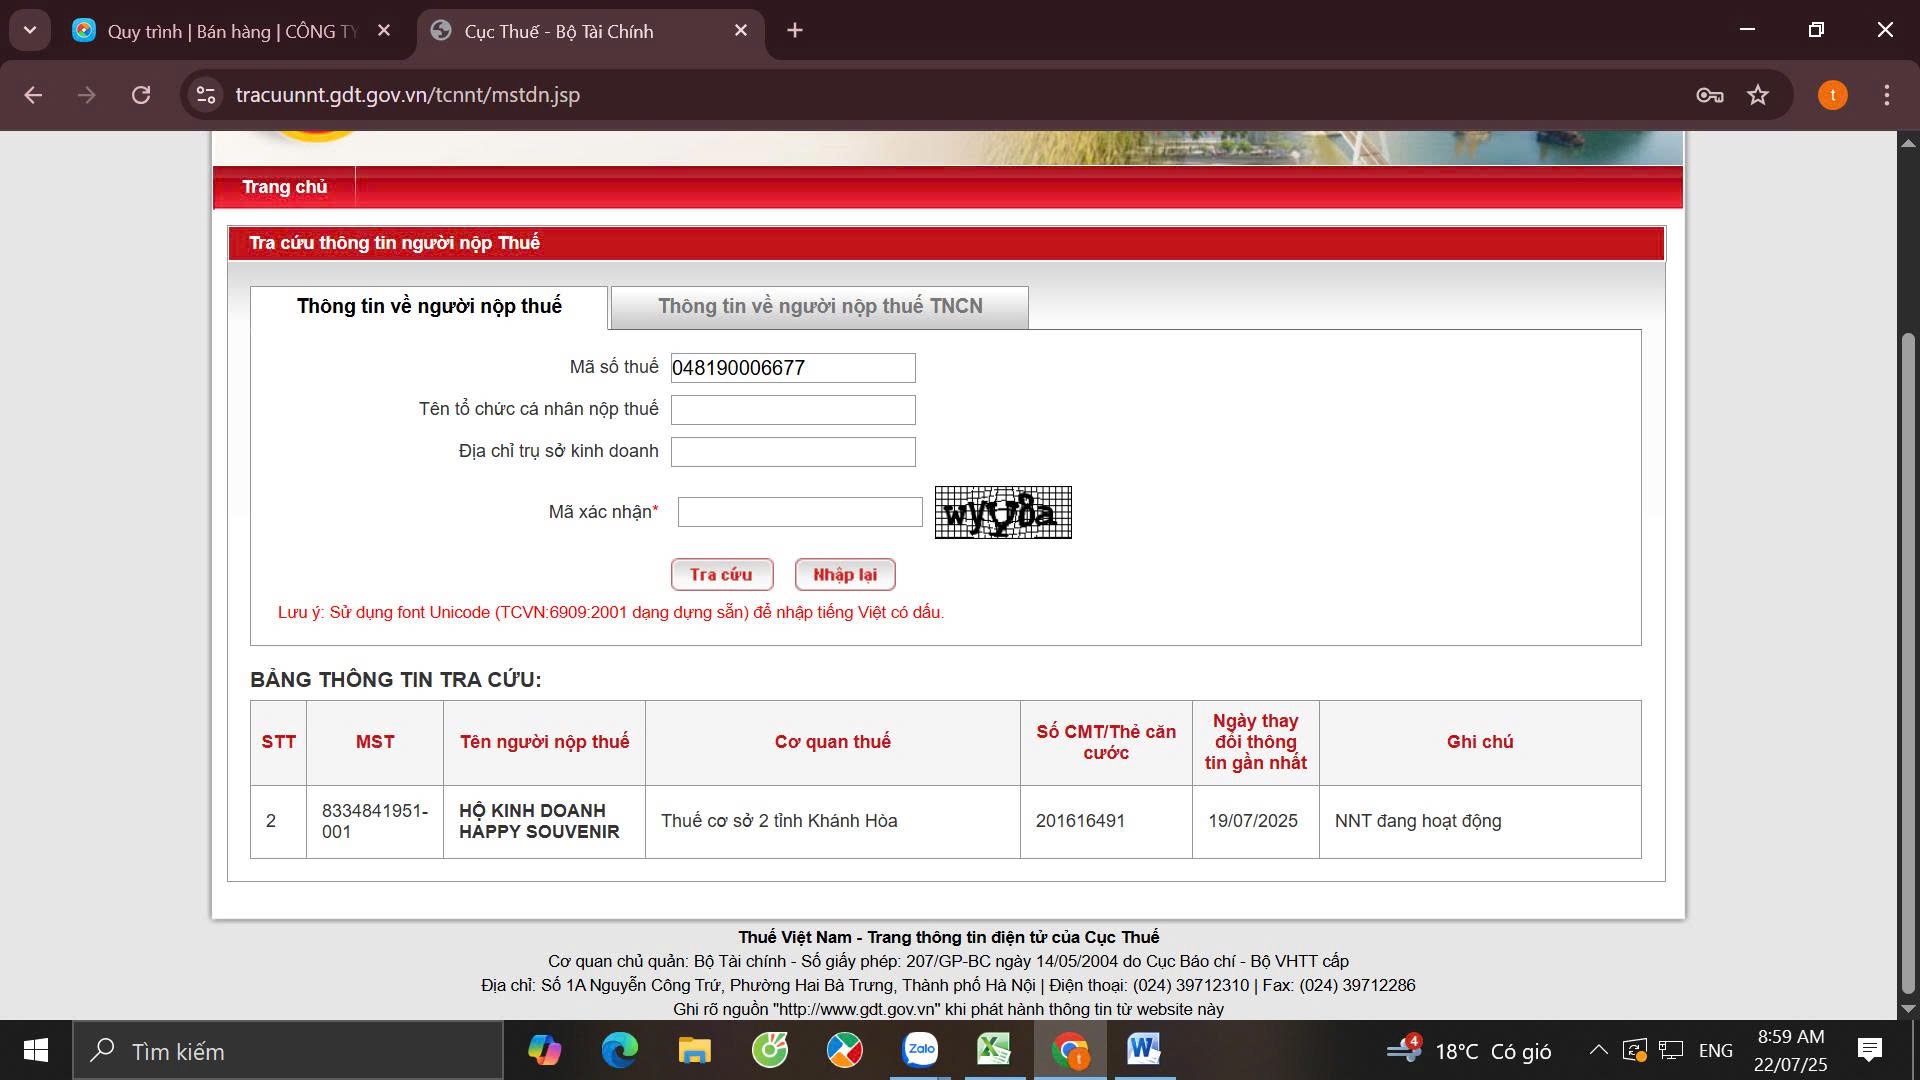This screenshot has height=1080, width=1920.
Task: Switch to the Quy trình Bán hàng tab
Action: [x=231, y=31]
